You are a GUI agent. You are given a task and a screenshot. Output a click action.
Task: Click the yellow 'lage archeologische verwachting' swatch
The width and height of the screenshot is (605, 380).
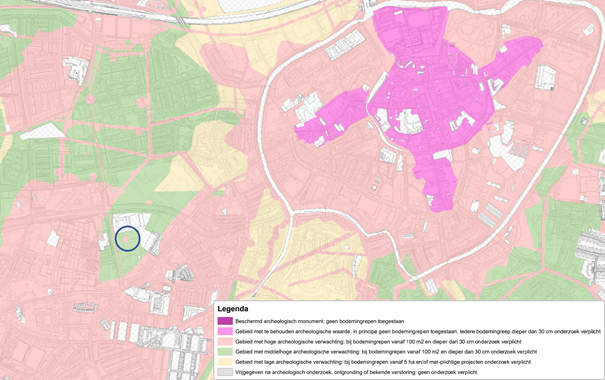click(225, 362)
